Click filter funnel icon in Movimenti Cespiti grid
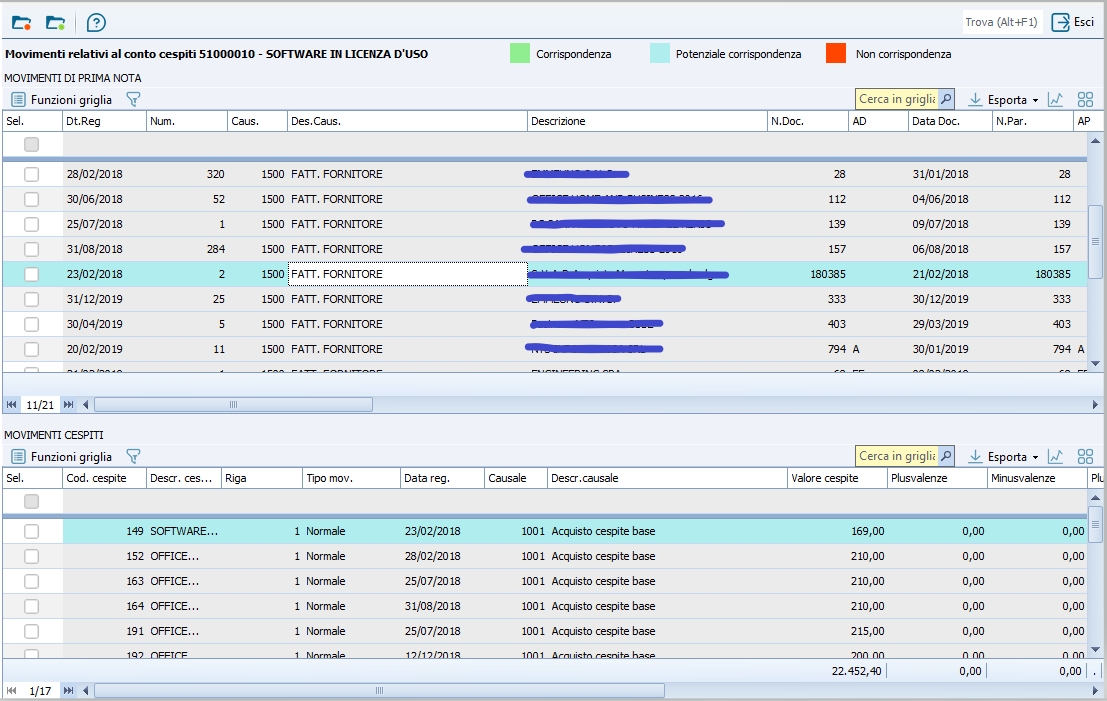 133,456
